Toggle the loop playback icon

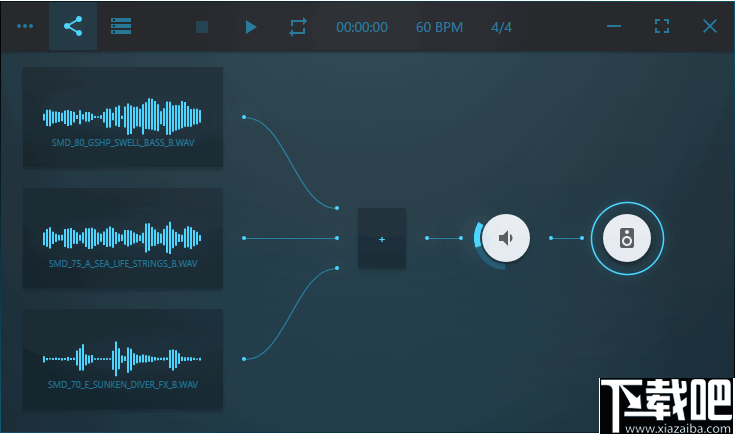(298, 27)
